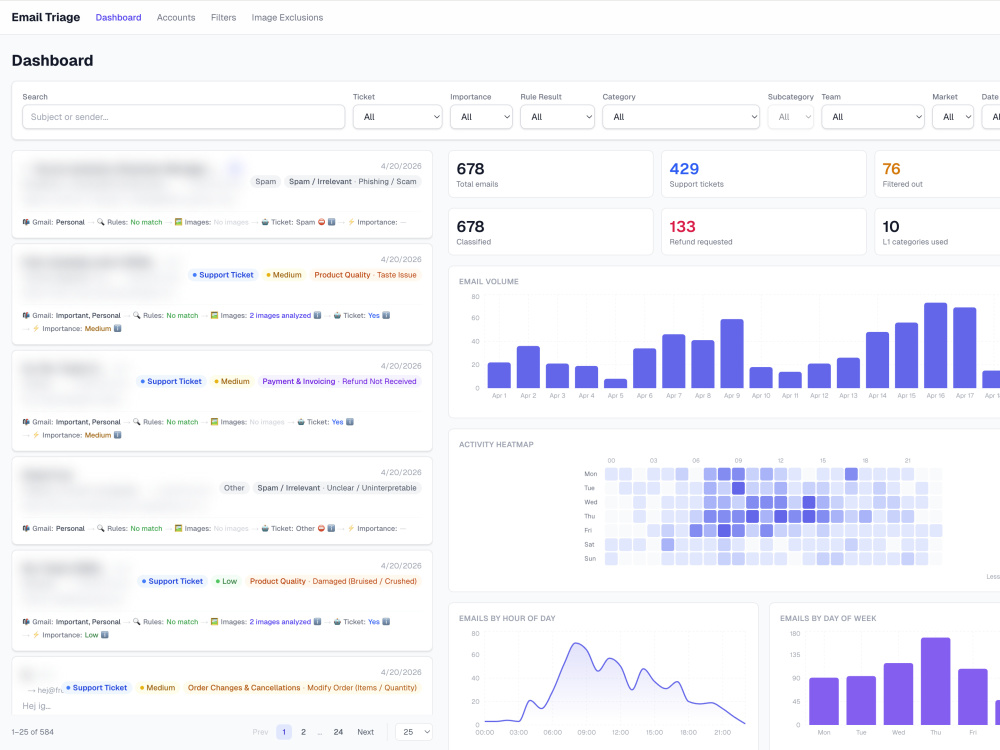Open images info icon on Taste Issue email
This screenshot has height=750, width=1000.
pos(318,315)
